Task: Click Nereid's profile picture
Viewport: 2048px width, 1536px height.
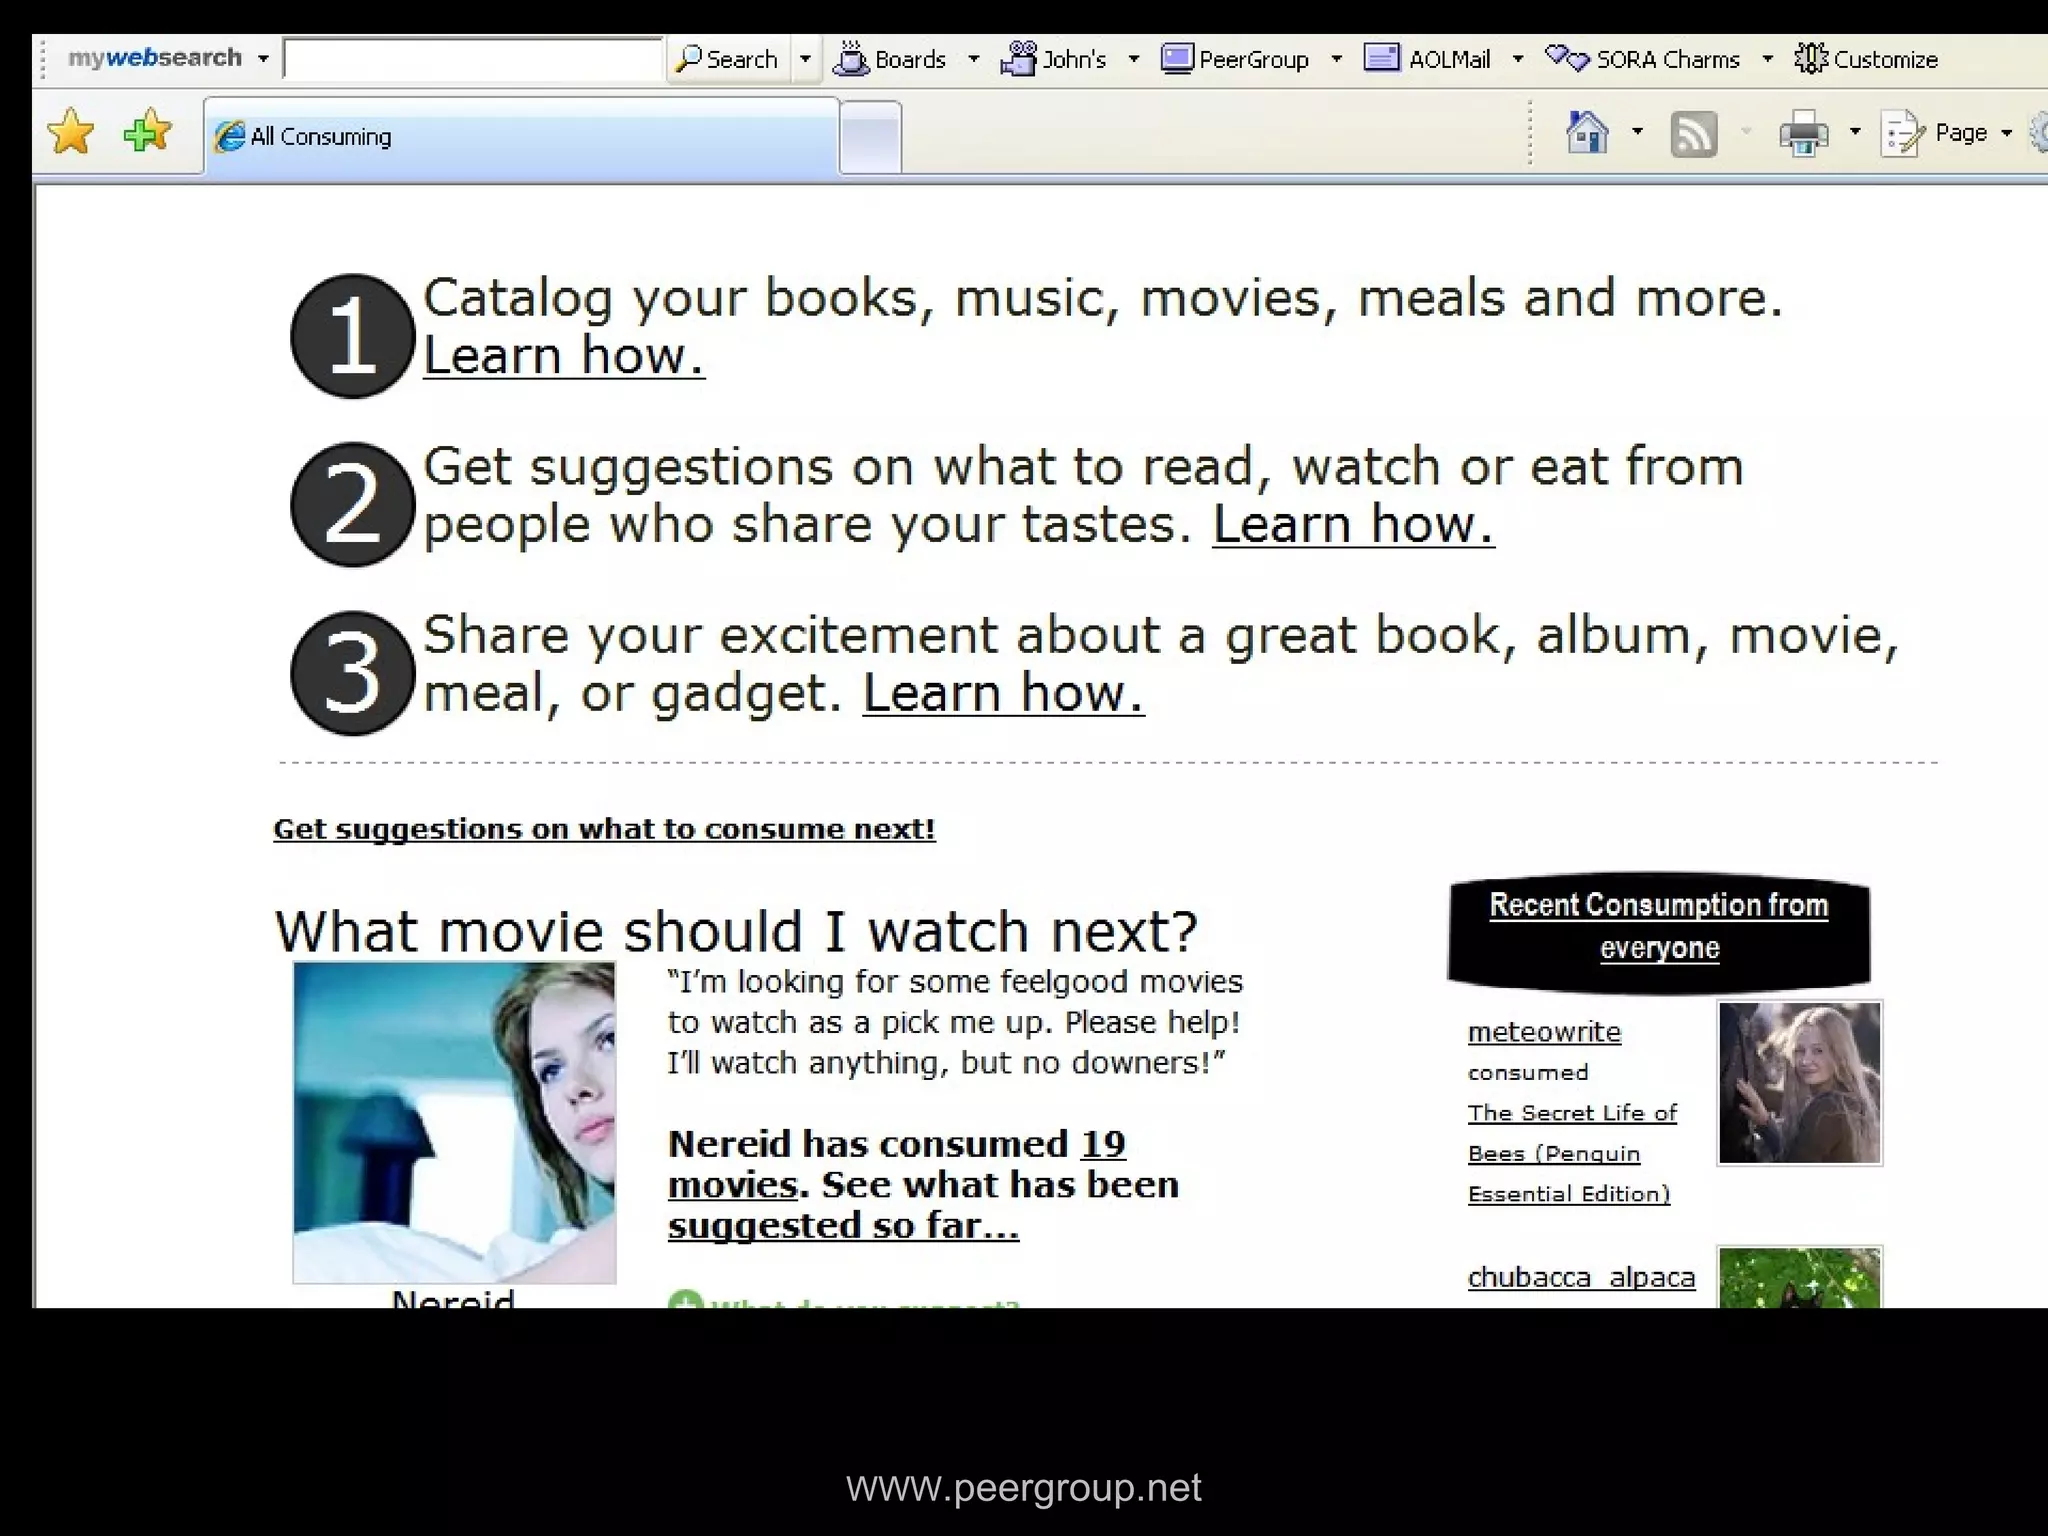Action: pyautogui.click(x=454, y=1122)
